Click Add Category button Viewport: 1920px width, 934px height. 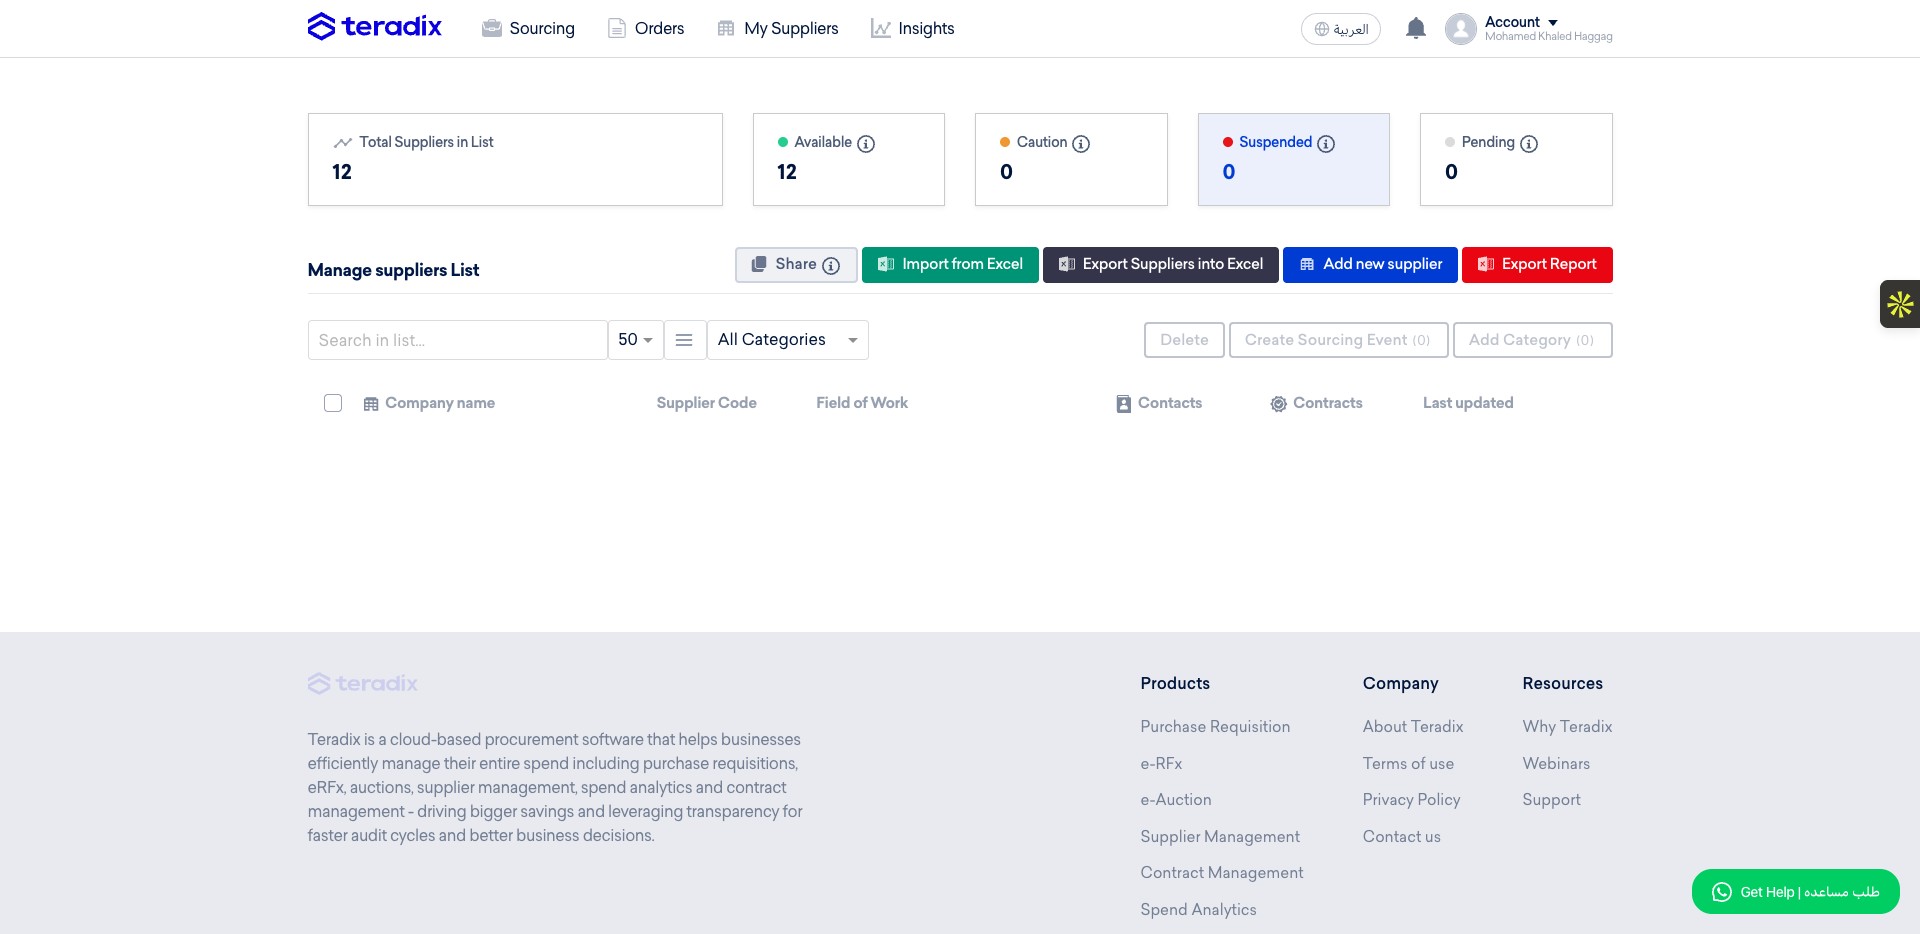tap(1532, 340)
